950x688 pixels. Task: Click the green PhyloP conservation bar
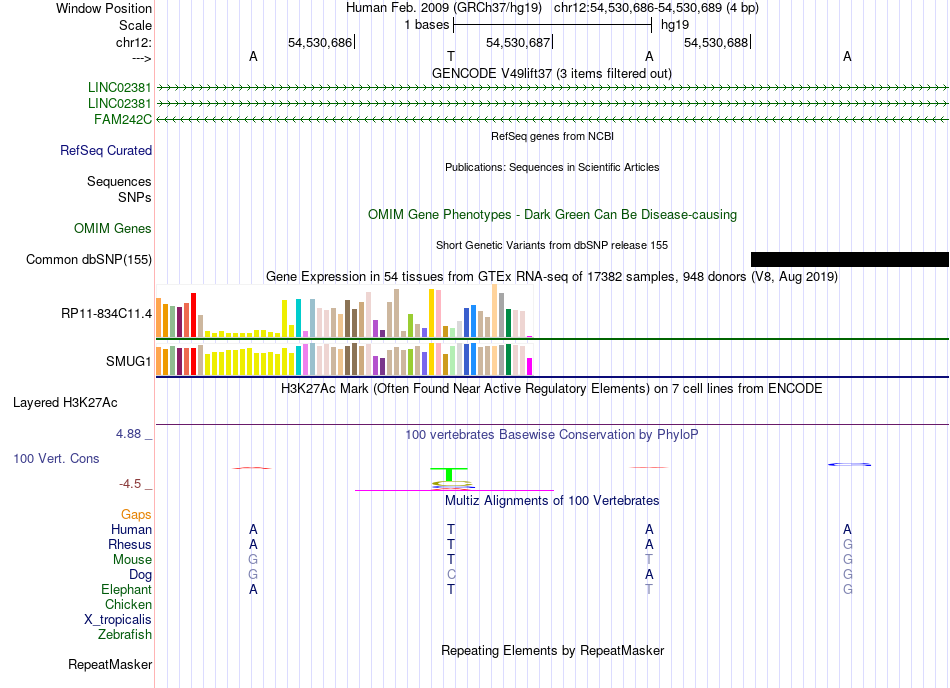point(449,474)
